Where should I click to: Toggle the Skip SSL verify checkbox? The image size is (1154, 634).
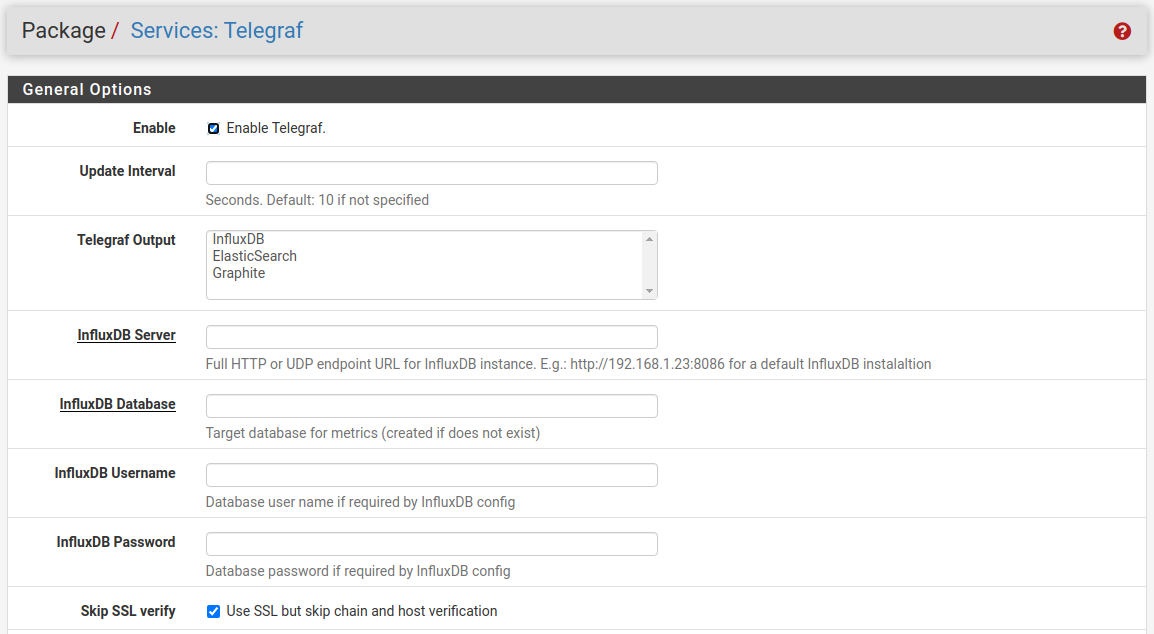213,611
